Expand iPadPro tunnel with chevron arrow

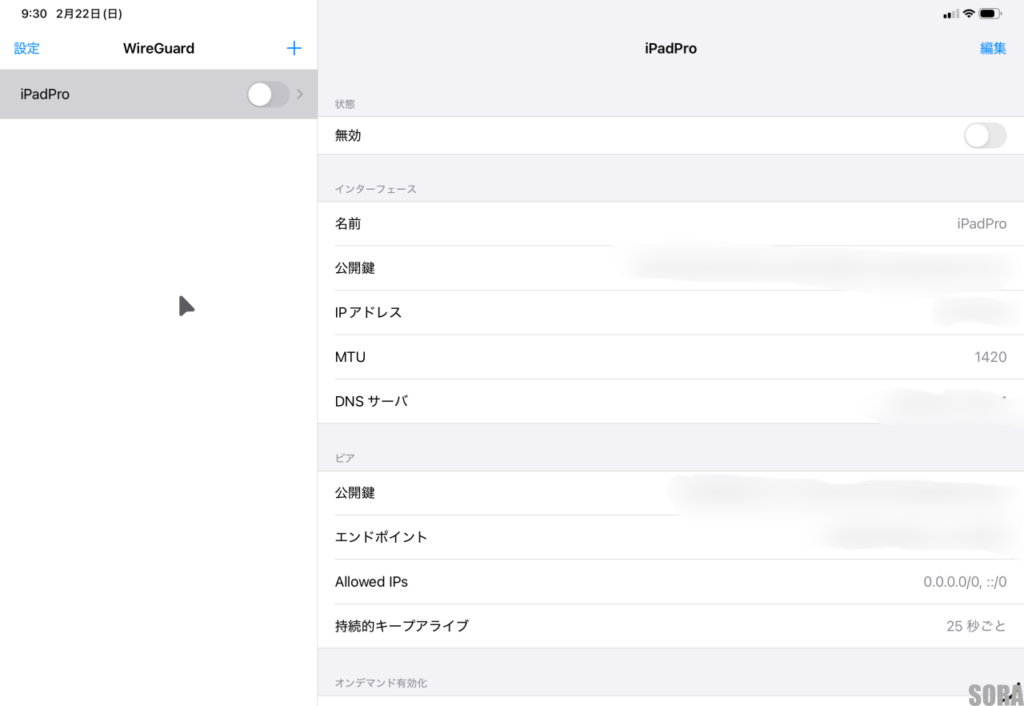tap(300, 94)
